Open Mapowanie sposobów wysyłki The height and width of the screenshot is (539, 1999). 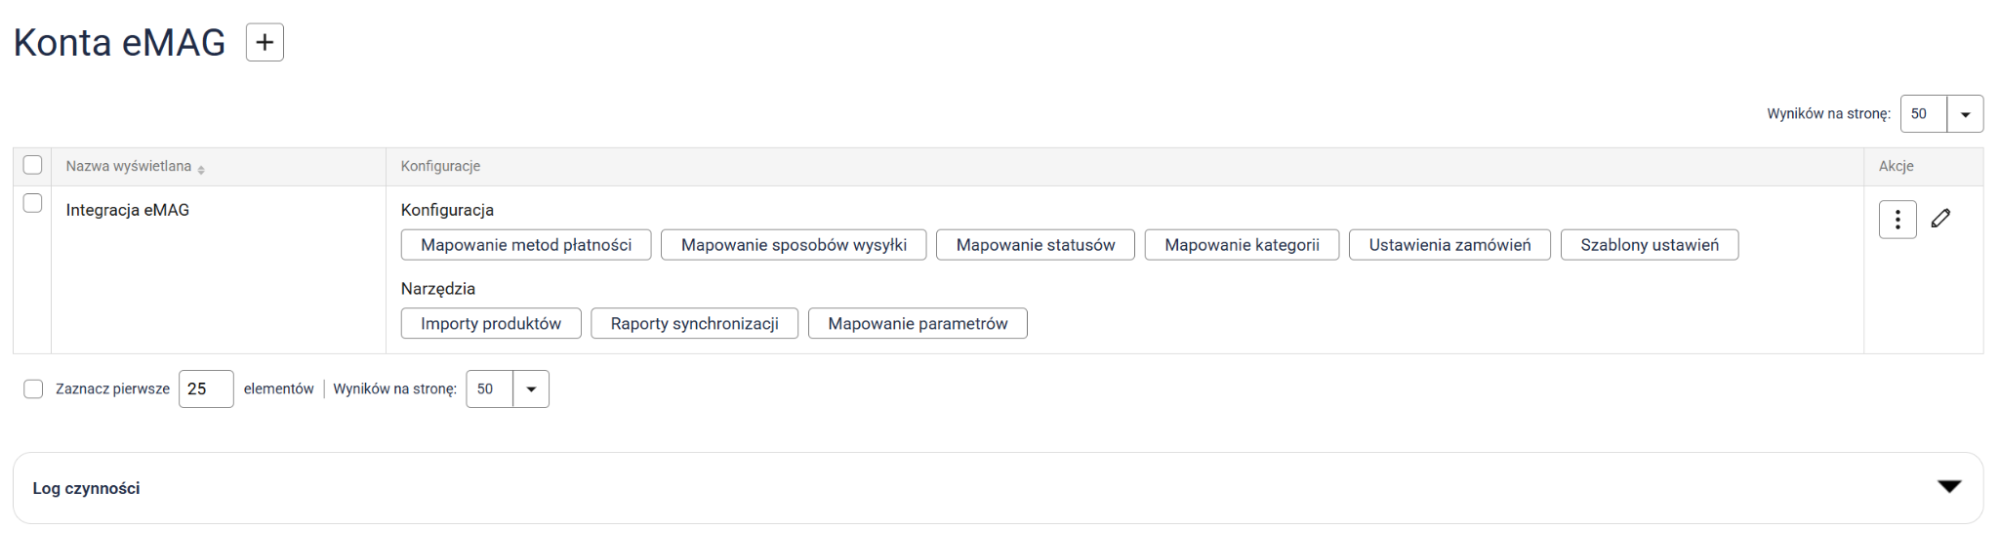point(794,245)
